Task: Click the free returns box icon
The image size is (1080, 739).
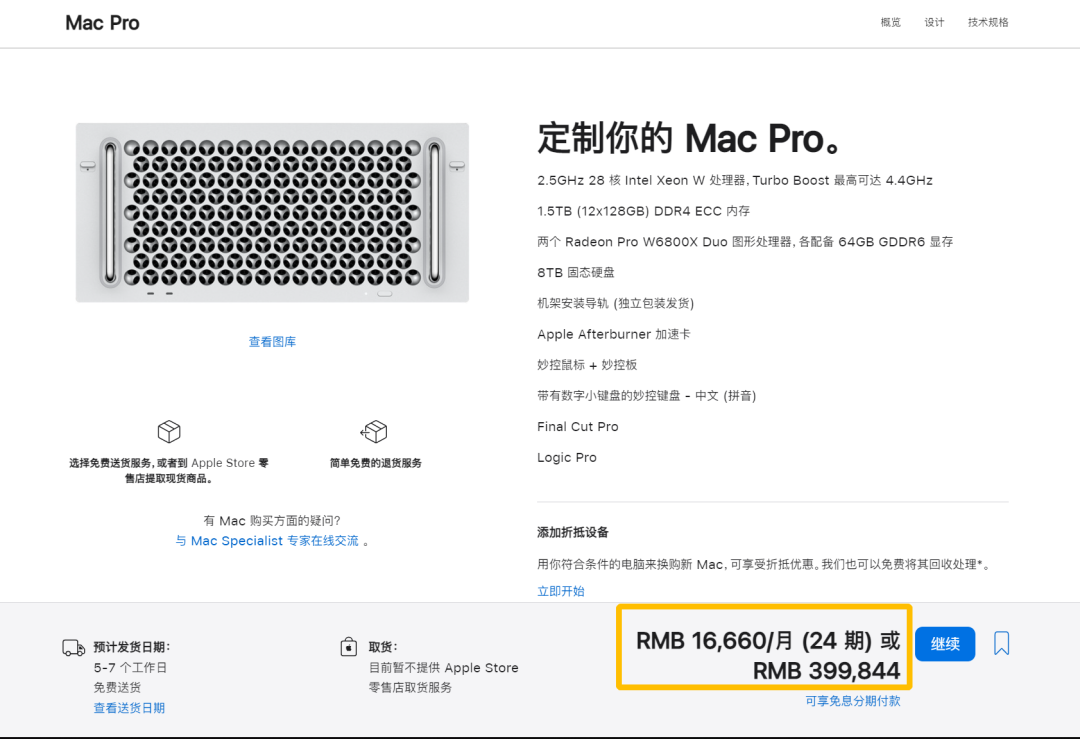Action: tap(374, 432)
